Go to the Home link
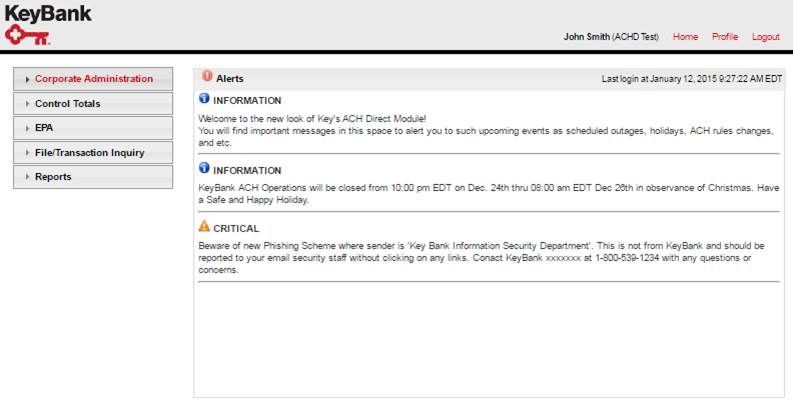This screenshot has height=401, width=793. 685,37
